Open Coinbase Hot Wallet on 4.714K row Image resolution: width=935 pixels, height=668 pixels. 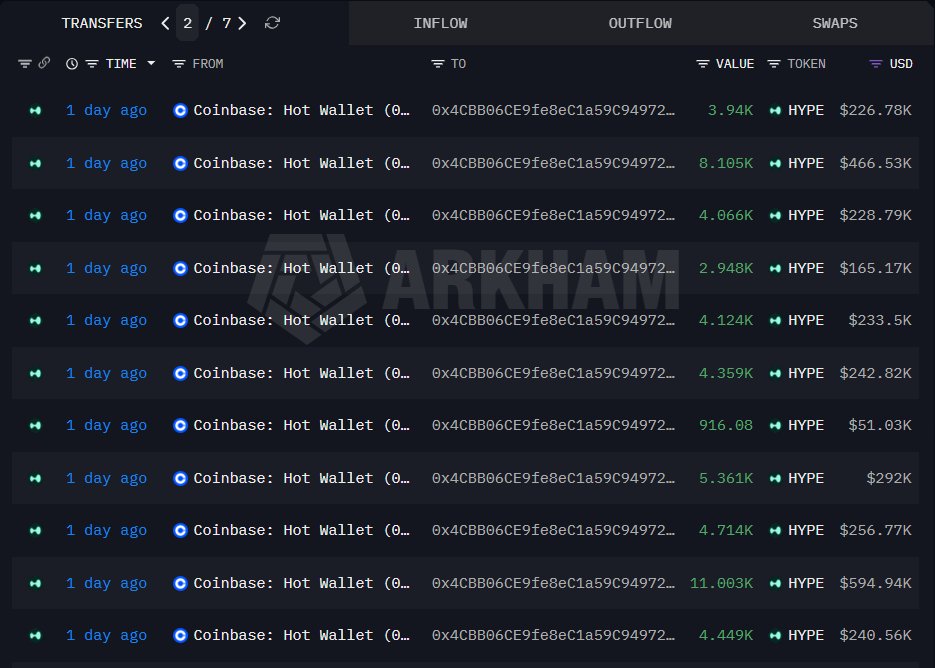[301, 530]
